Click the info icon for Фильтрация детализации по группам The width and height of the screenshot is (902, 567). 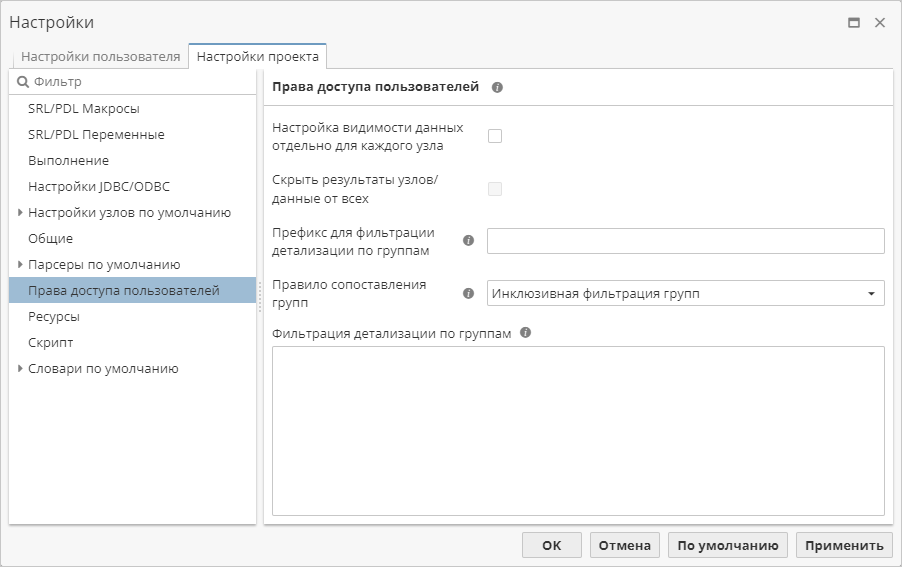click(525, 332)
